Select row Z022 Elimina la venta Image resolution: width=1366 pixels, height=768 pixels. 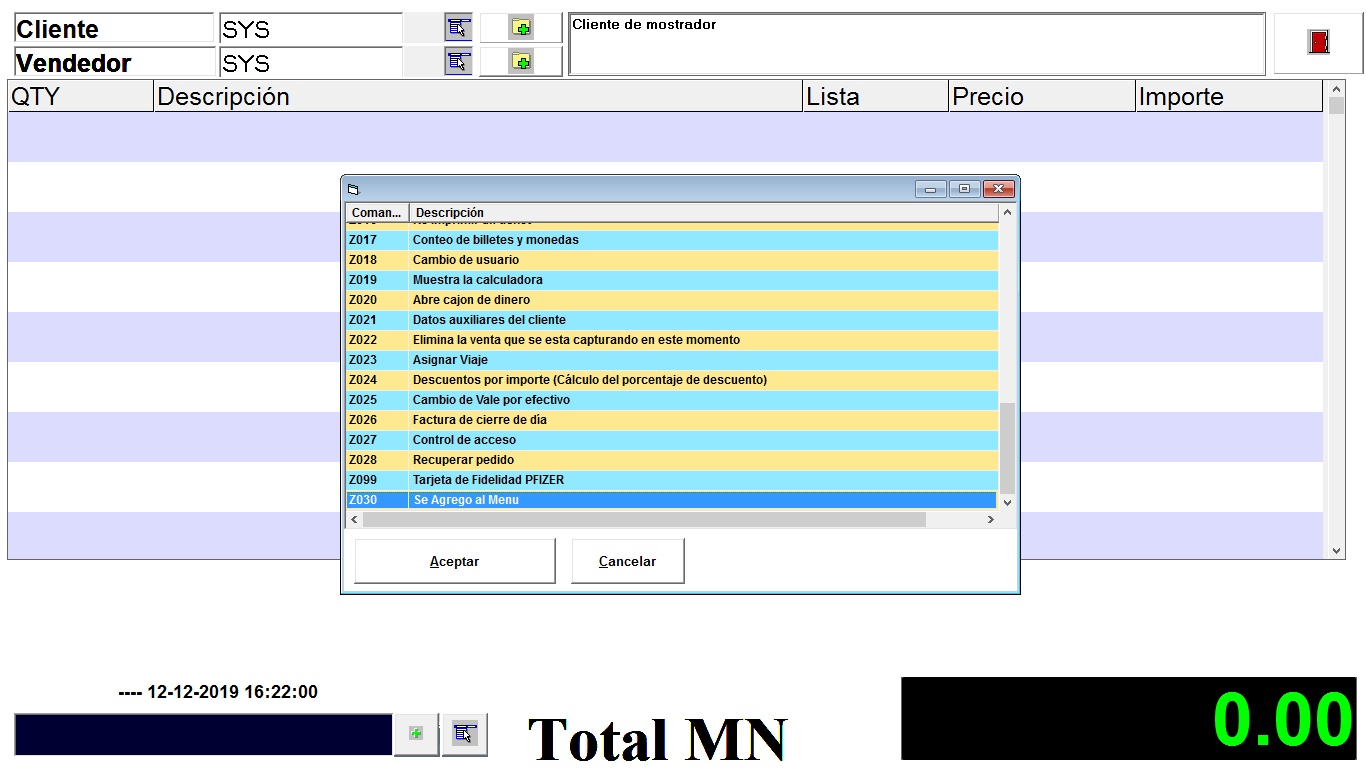(672, 340)
